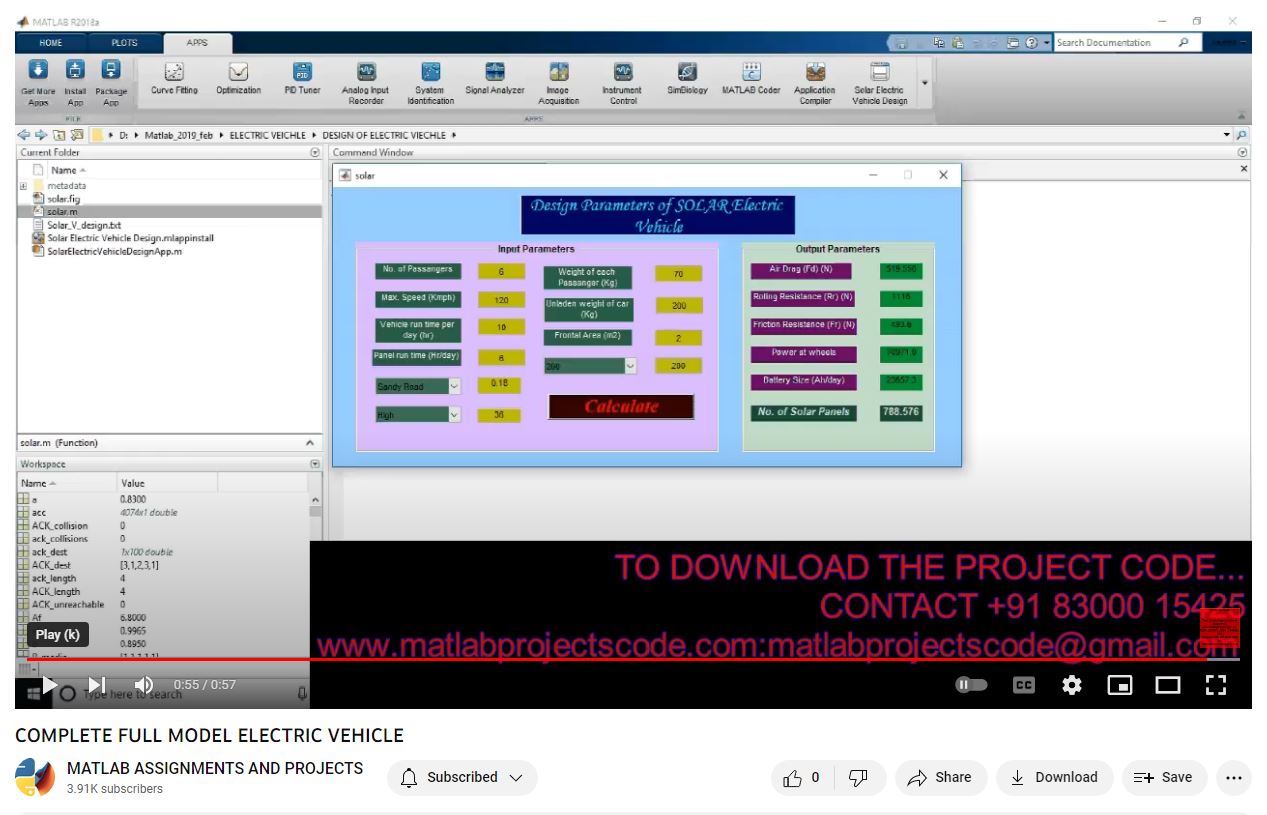Image resolution: width=1267 pixels, height=815 pixels.
Task: Toggle the autoplay switch
Action: tap(971, 685)
